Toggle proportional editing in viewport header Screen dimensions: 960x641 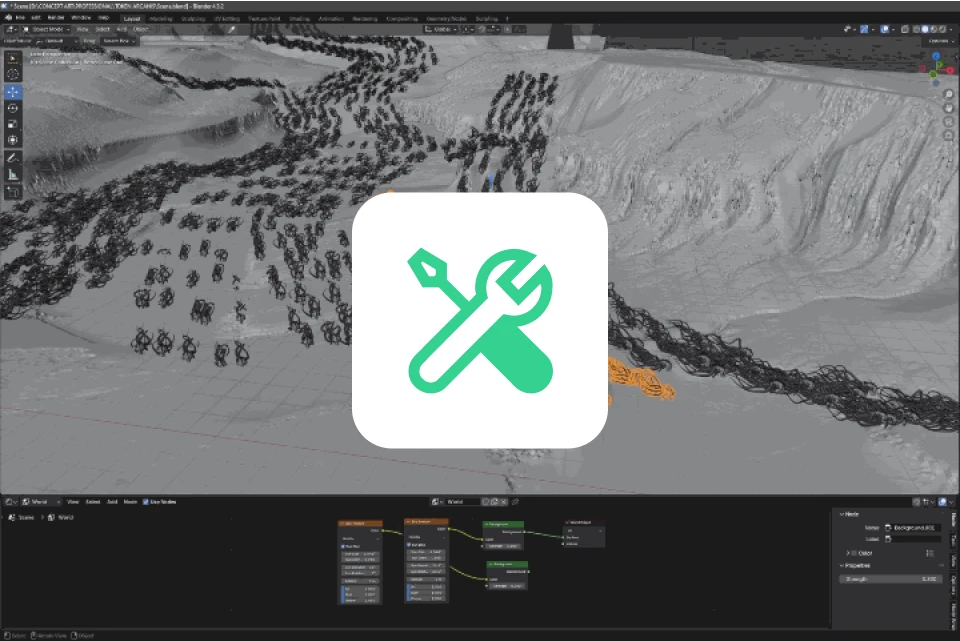tap(507, 29)
